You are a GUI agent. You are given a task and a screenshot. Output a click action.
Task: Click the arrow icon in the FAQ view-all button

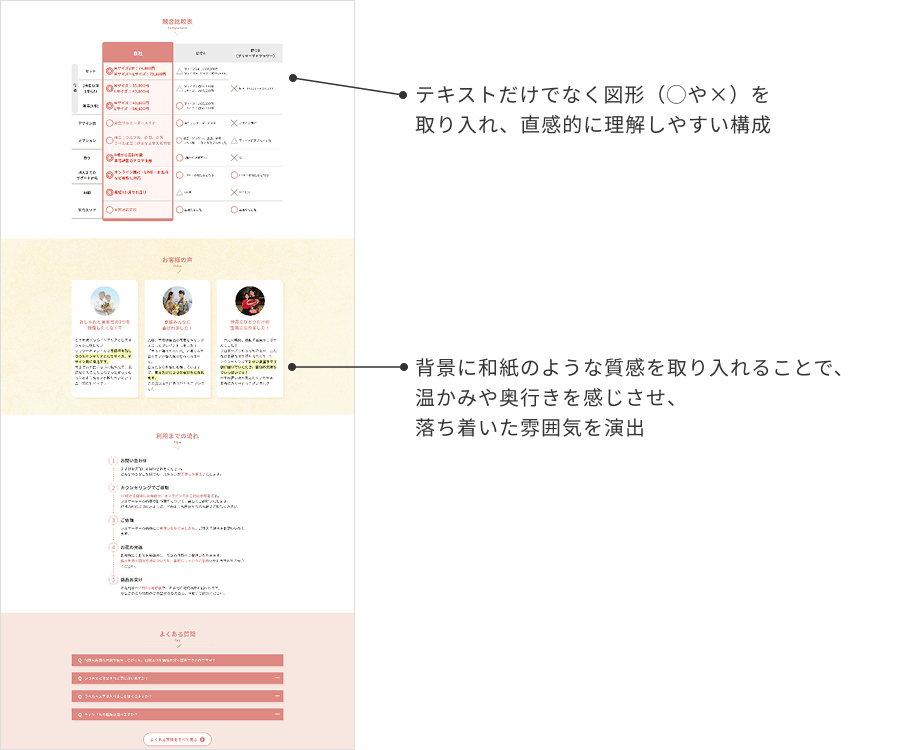(203, 739)
